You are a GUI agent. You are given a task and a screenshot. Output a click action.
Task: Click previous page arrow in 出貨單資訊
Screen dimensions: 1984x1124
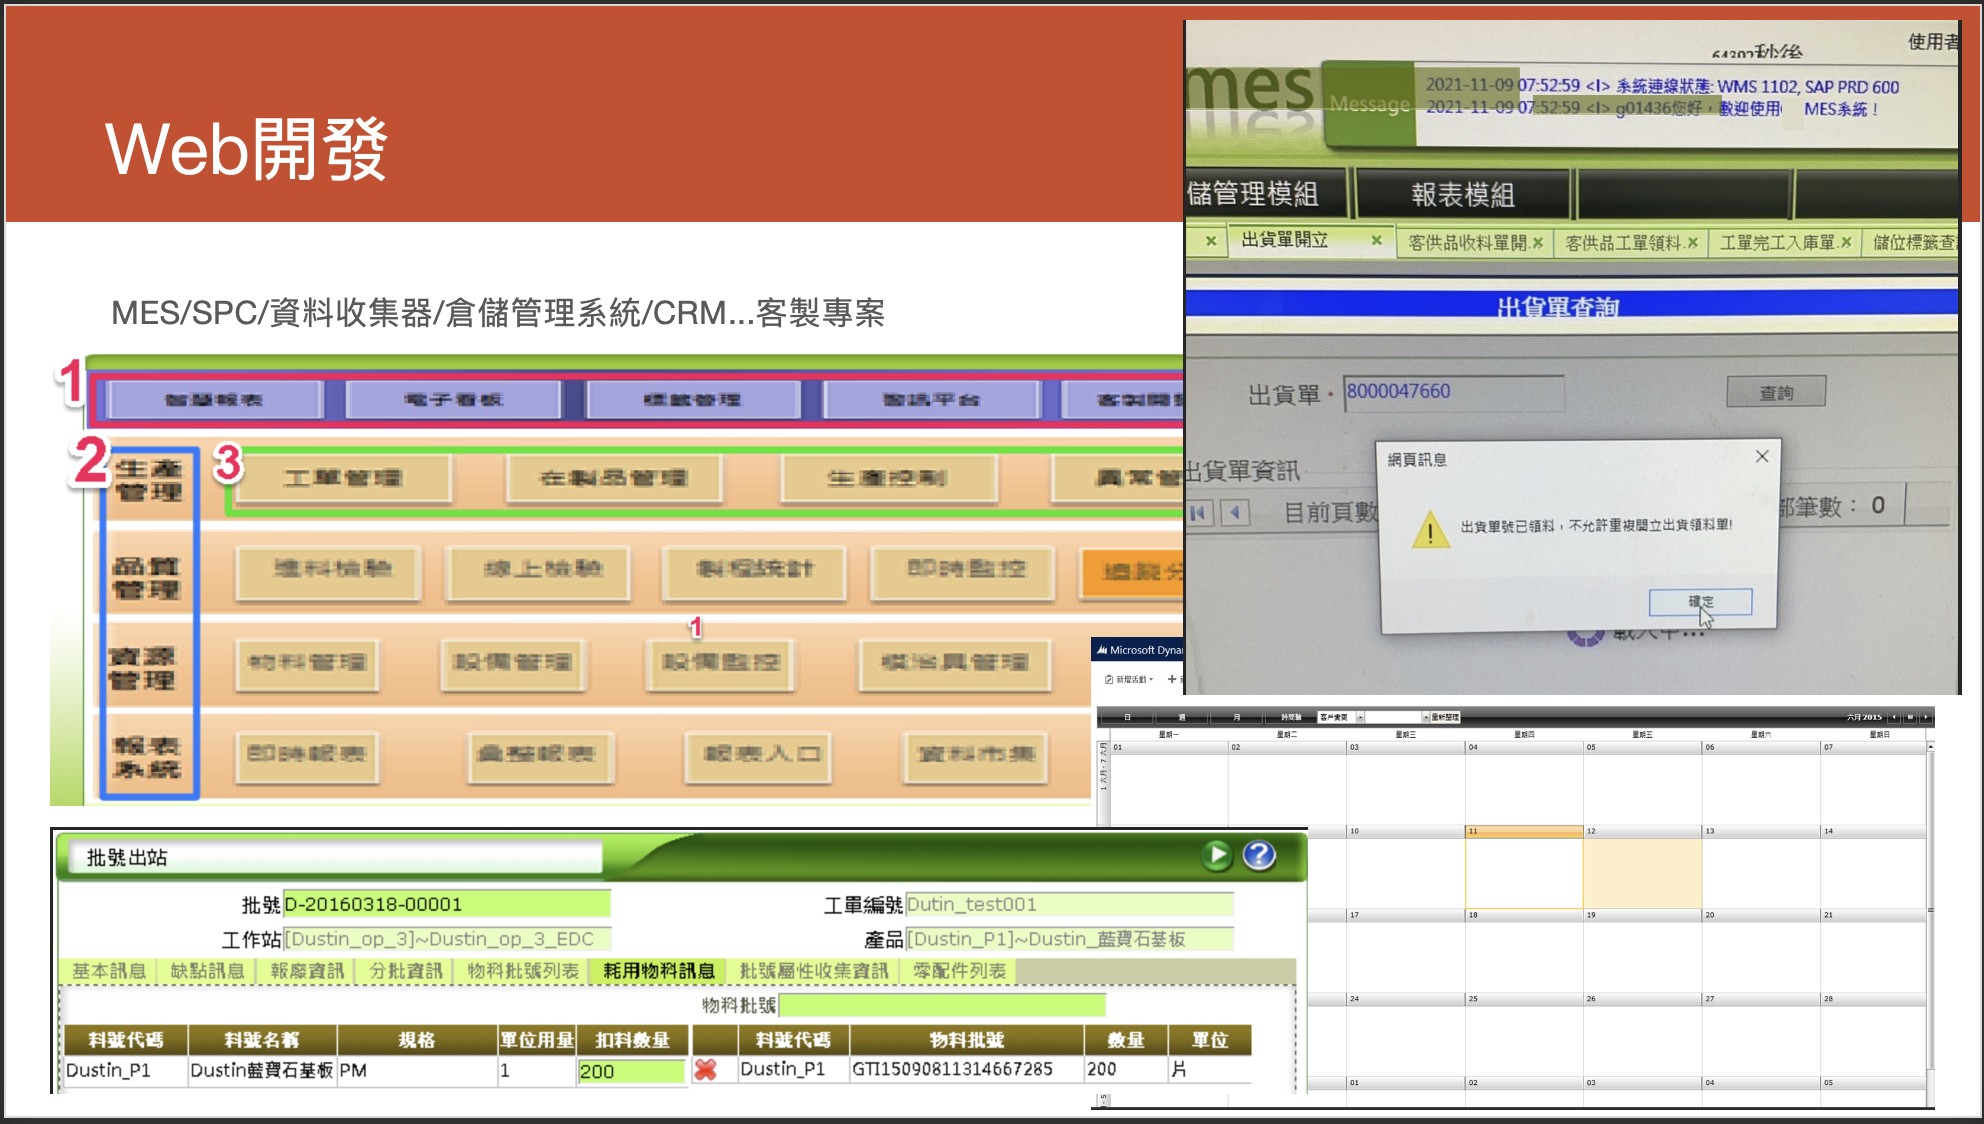[1236, 513]
